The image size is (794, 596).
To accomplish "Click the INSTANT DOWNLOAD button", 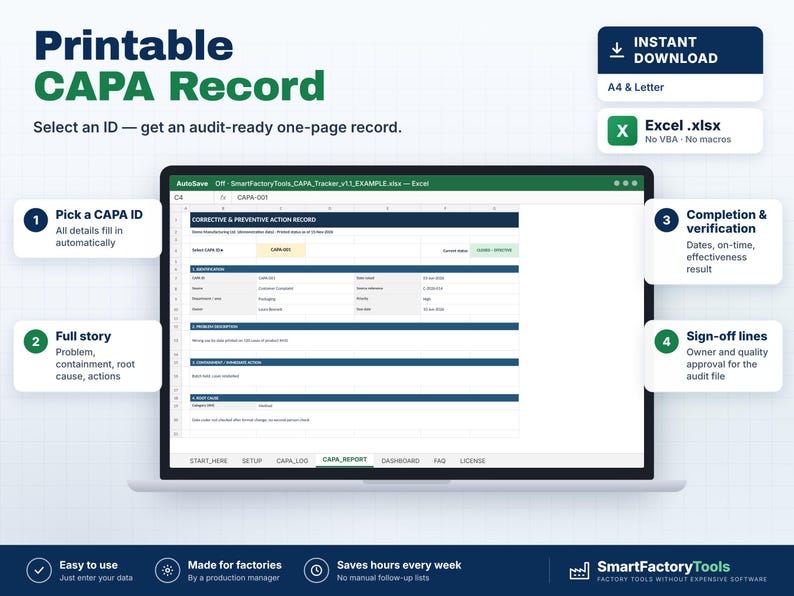I will (680, 50).
